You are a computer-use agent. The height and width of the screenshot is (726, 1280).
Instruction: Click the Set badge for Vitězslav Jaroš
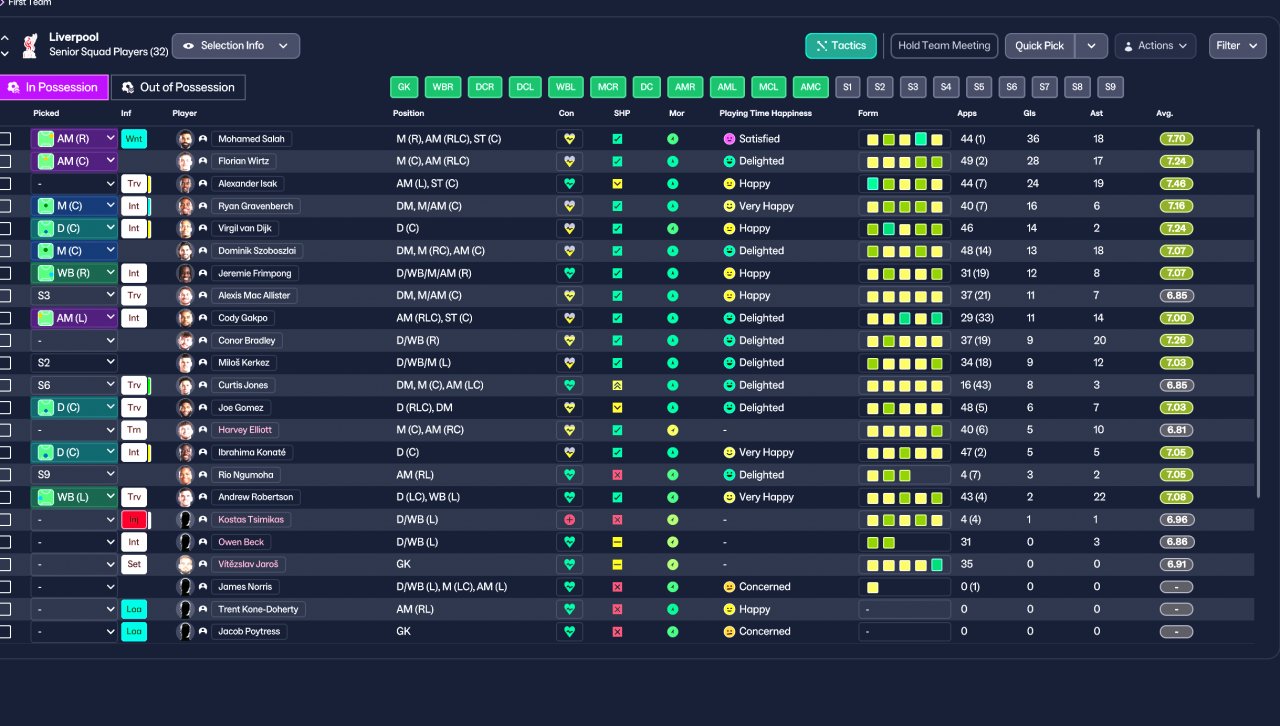134,564
